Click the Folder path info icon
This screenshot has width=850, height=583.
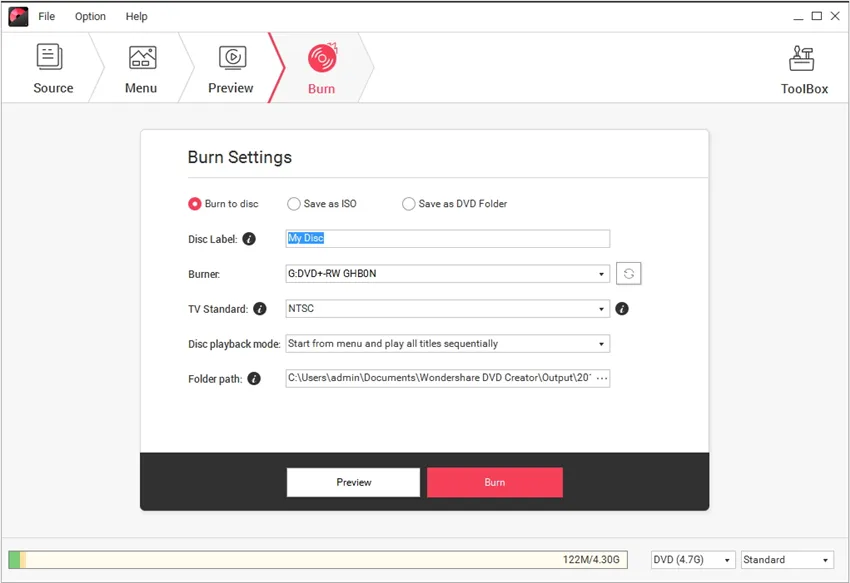[x=256, y=378]
